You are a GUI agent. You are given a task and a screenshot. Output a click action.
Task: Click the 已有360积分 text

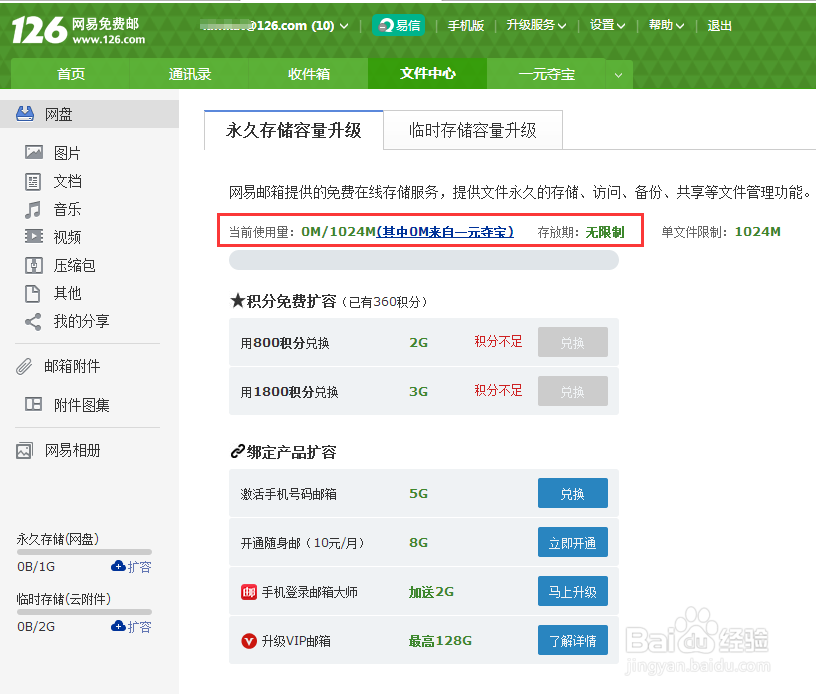[384, 302]
